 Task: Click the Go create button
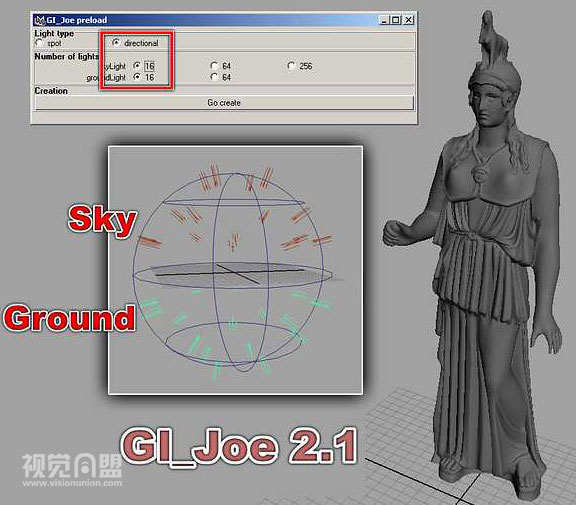pyautogui.click(x=224, y=103)
